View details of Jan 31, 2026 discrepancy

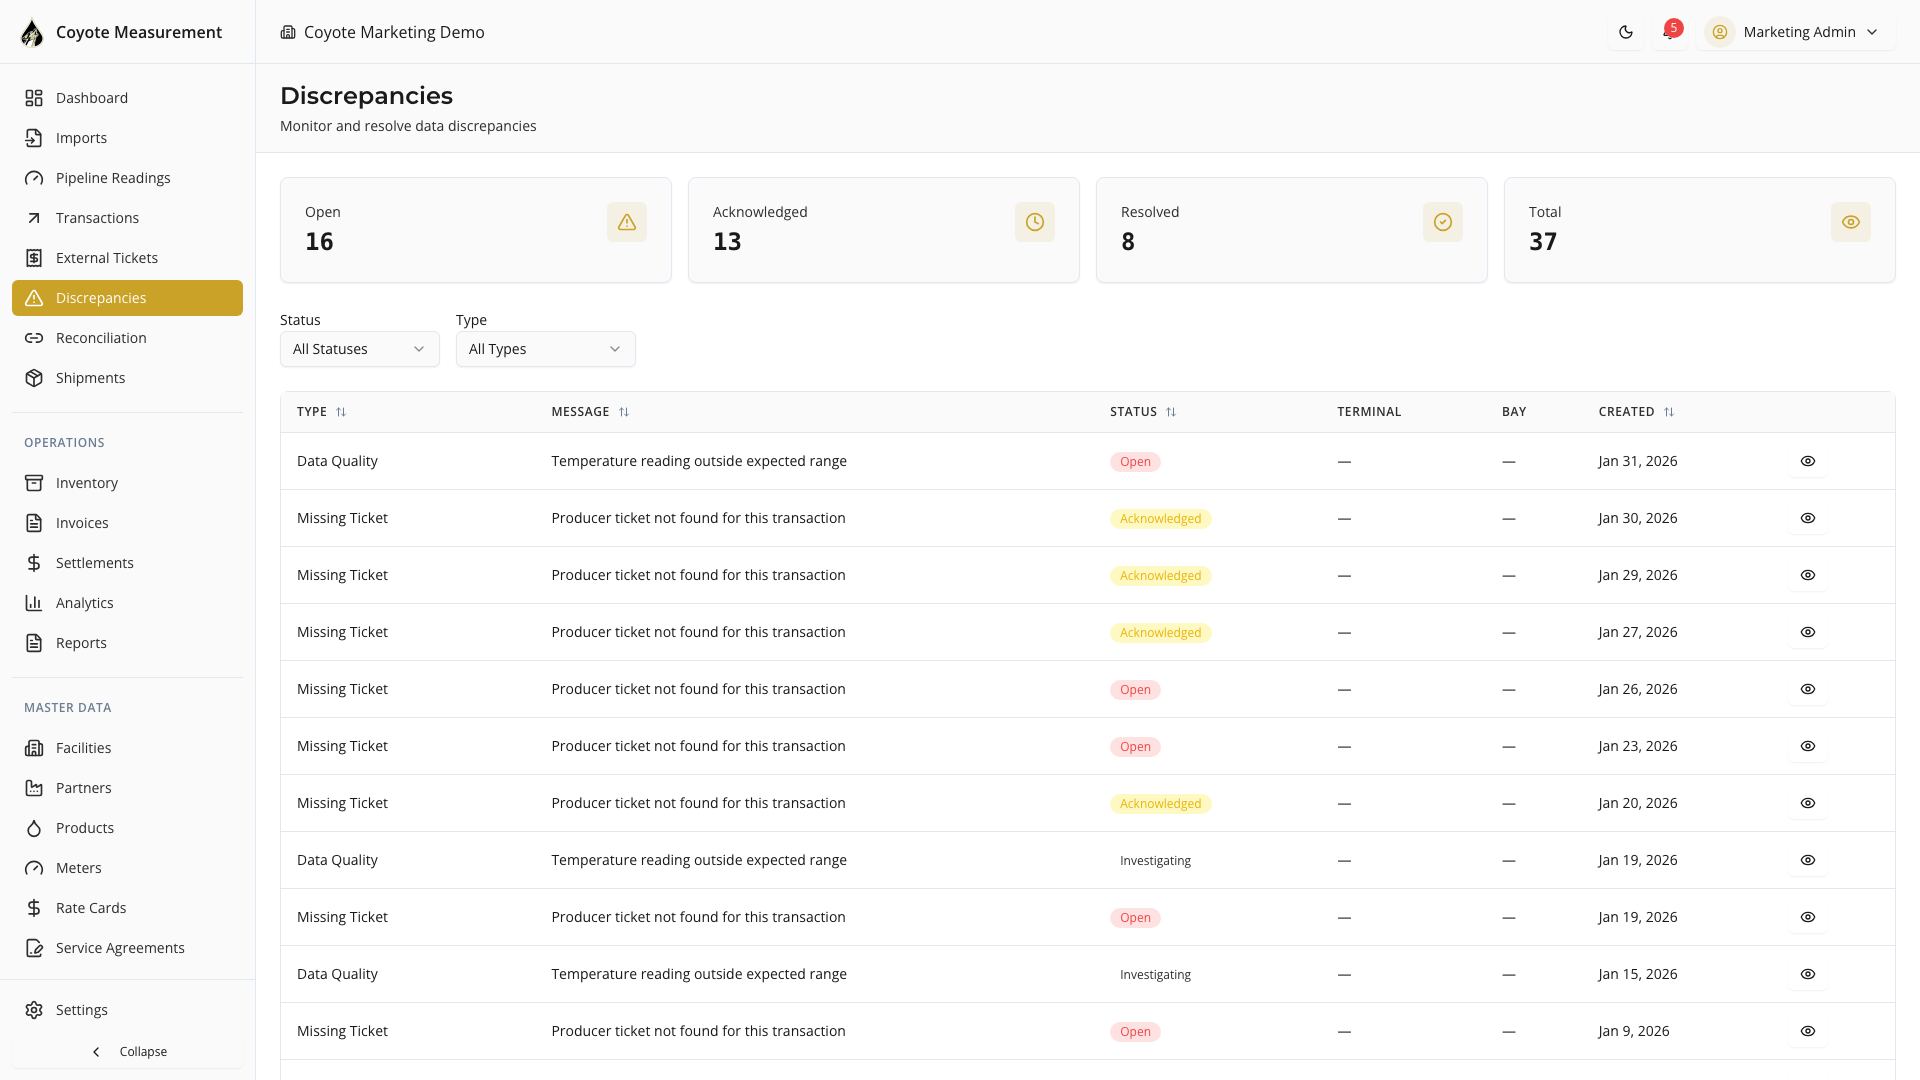pos(1807,461)
